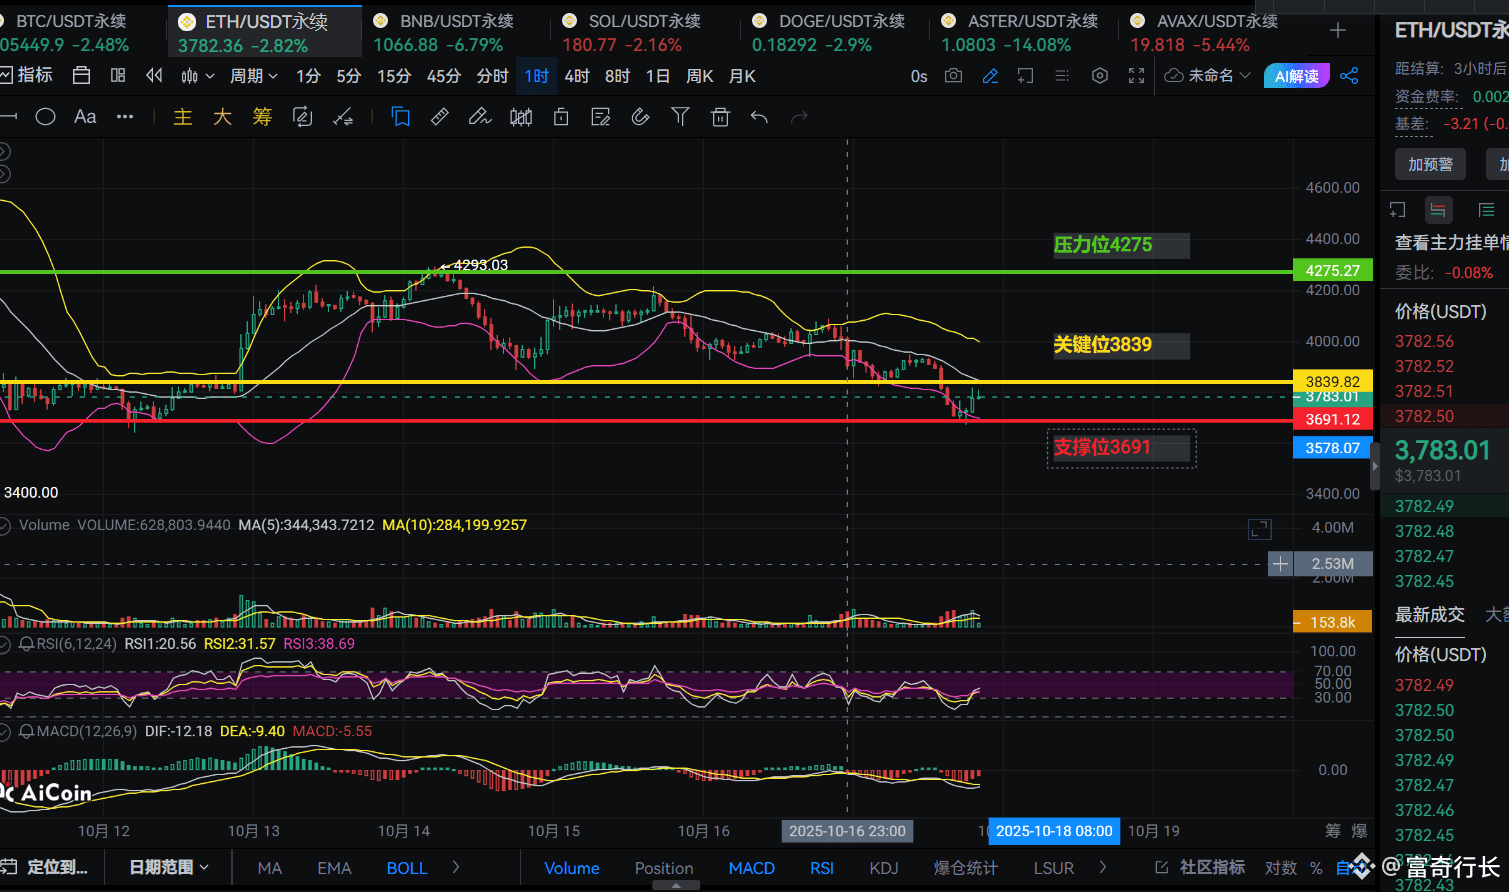Viewport: 1509px width, 892px height.
Task: Enable the KDJ sub-indicator
Action: 883,868
